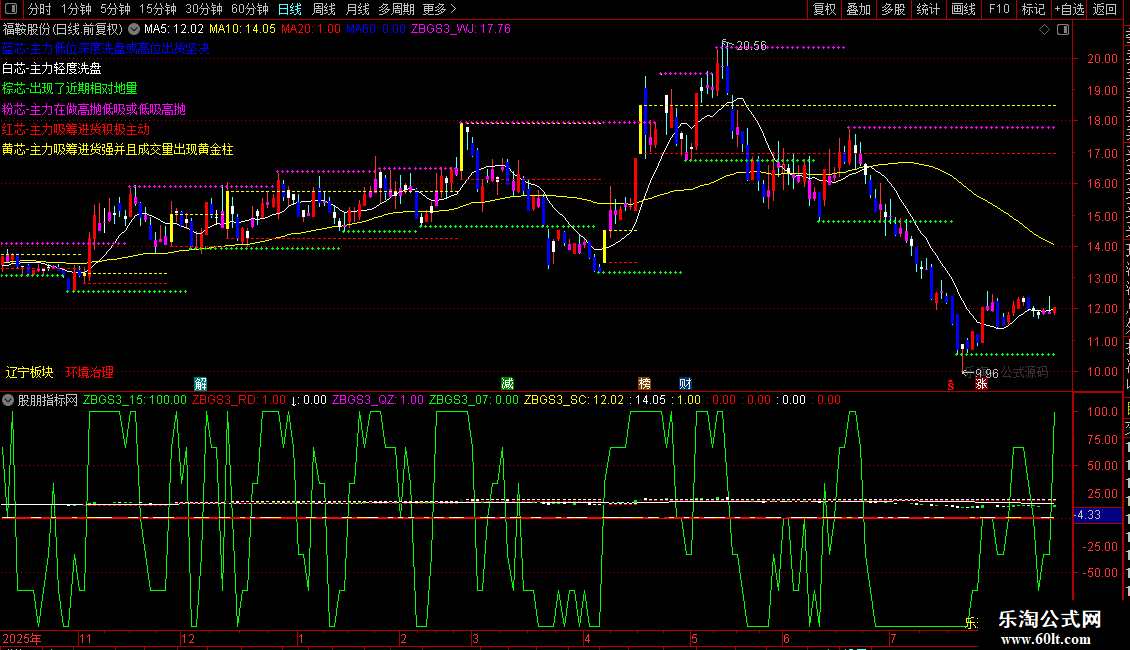Click the MA20: 1.00 indicator label
1130x650 pixels.
311,30
